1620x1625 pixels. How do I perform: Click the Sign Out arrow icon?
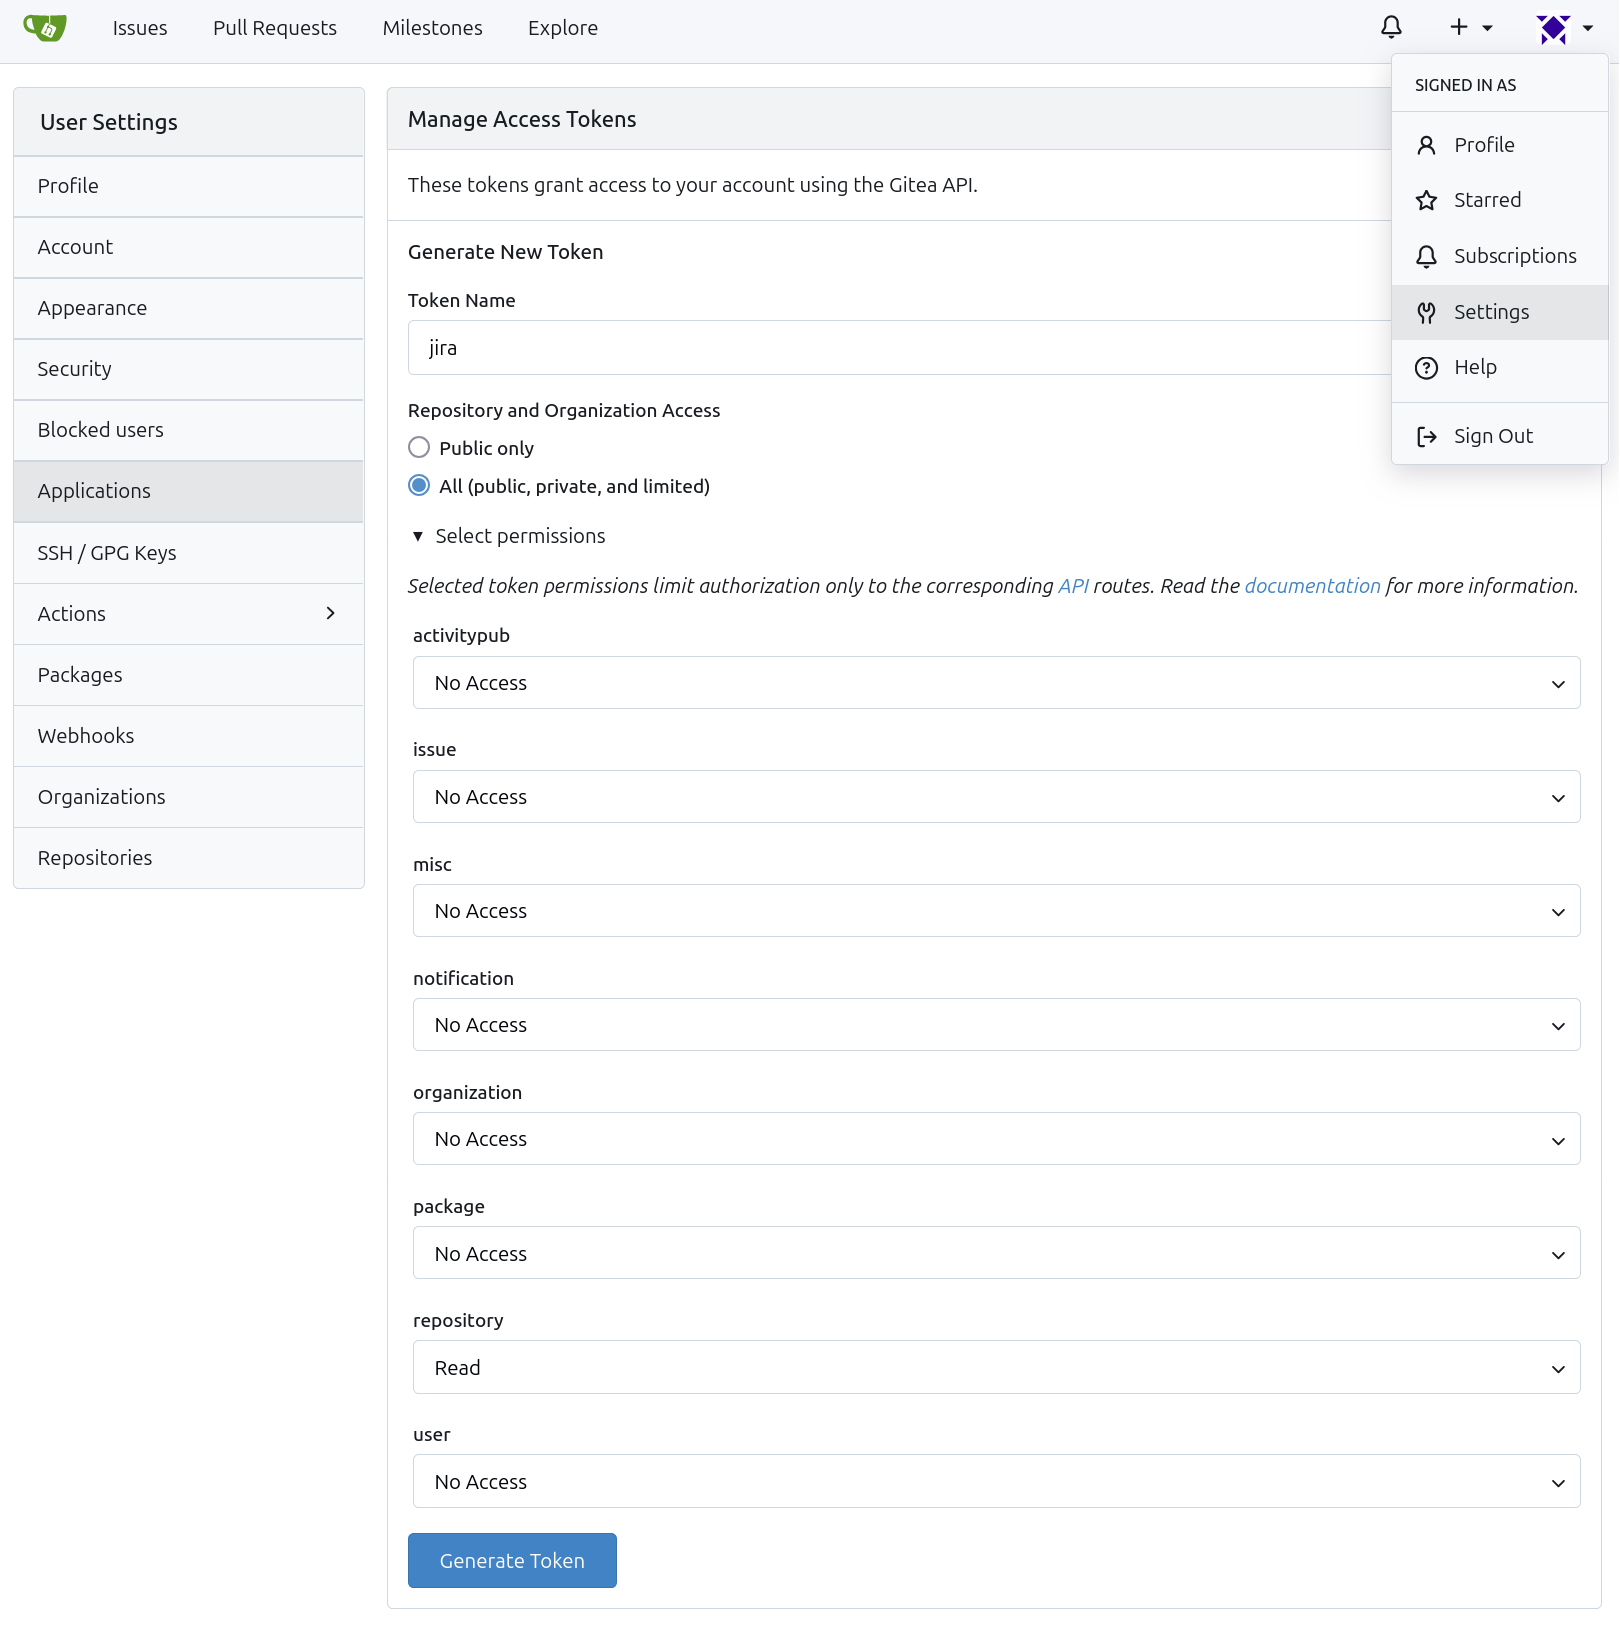pos(1427,436)
